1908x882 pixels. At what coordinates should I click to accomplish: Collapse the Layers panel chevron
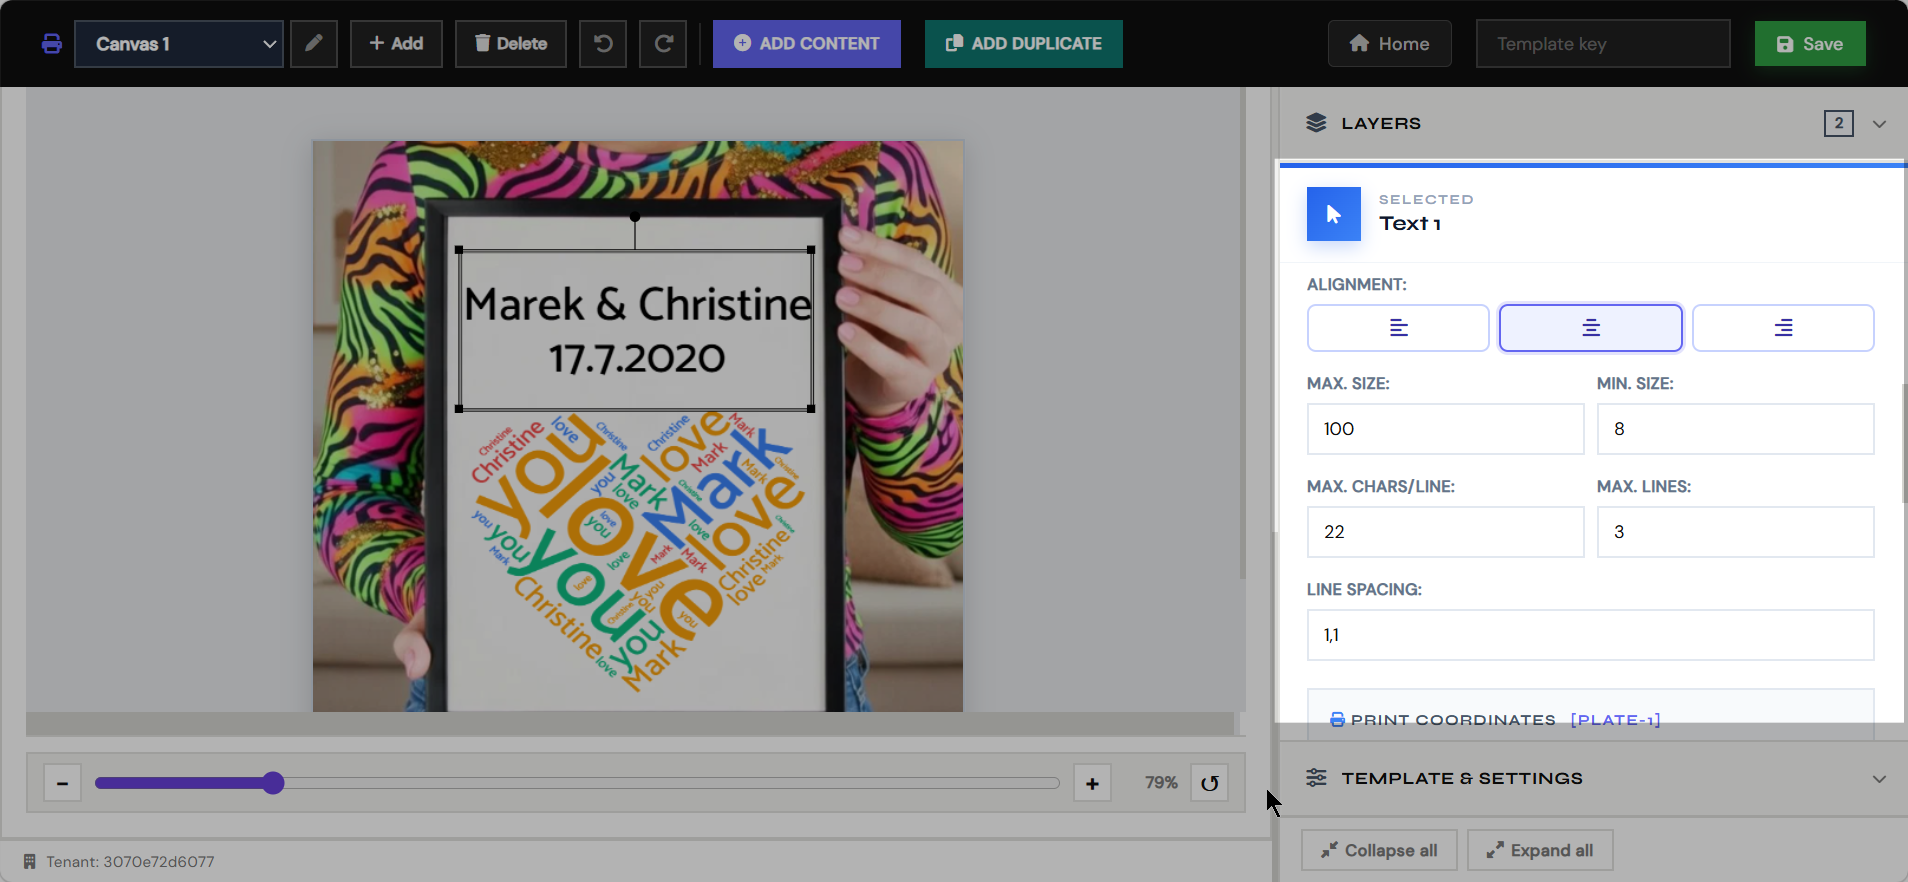coord(1880,124)
